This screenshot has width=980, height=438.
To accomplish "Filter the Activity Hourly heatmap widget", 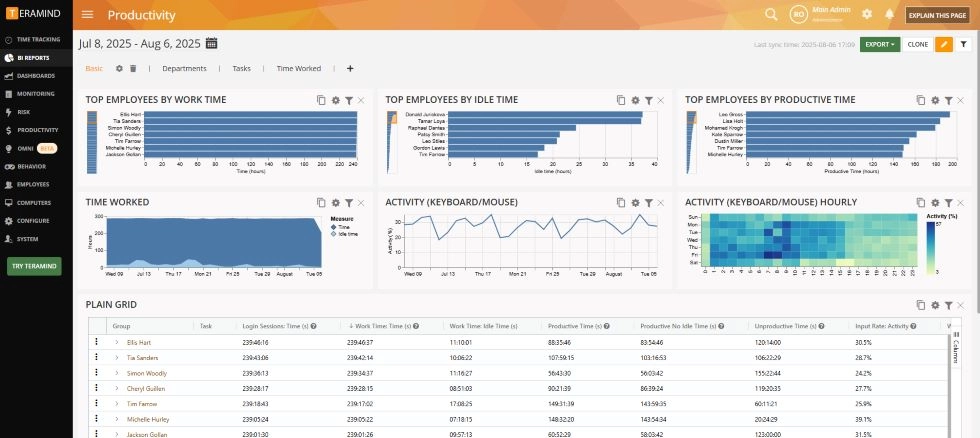I will [x=948, y=202].
